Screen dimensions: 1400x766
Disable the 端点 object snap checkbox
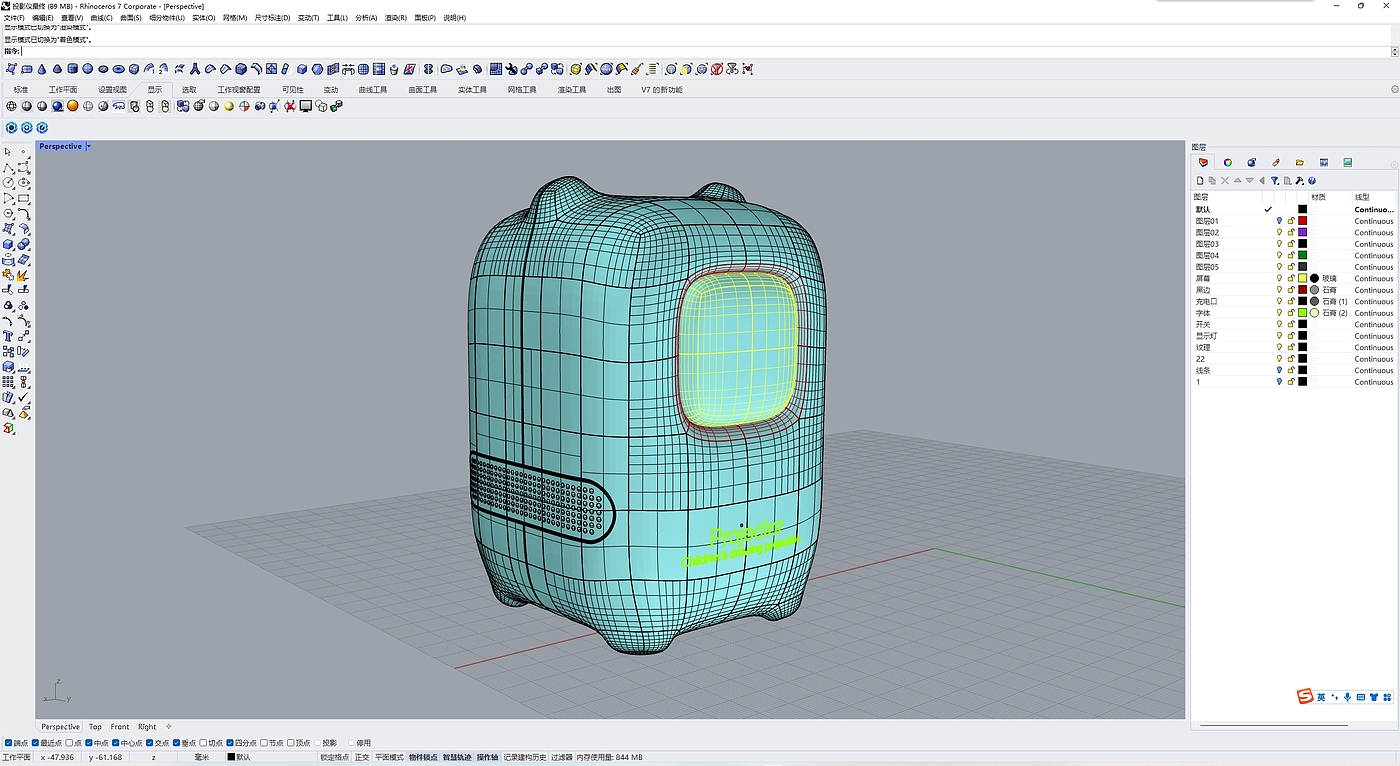(9, 743)
